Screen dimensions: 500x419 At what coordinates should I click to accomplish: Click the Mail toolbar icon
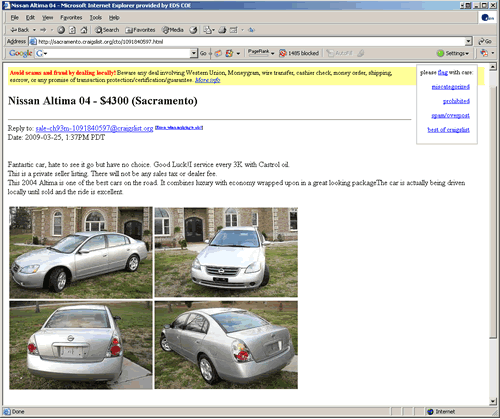(x=207, y=30)
